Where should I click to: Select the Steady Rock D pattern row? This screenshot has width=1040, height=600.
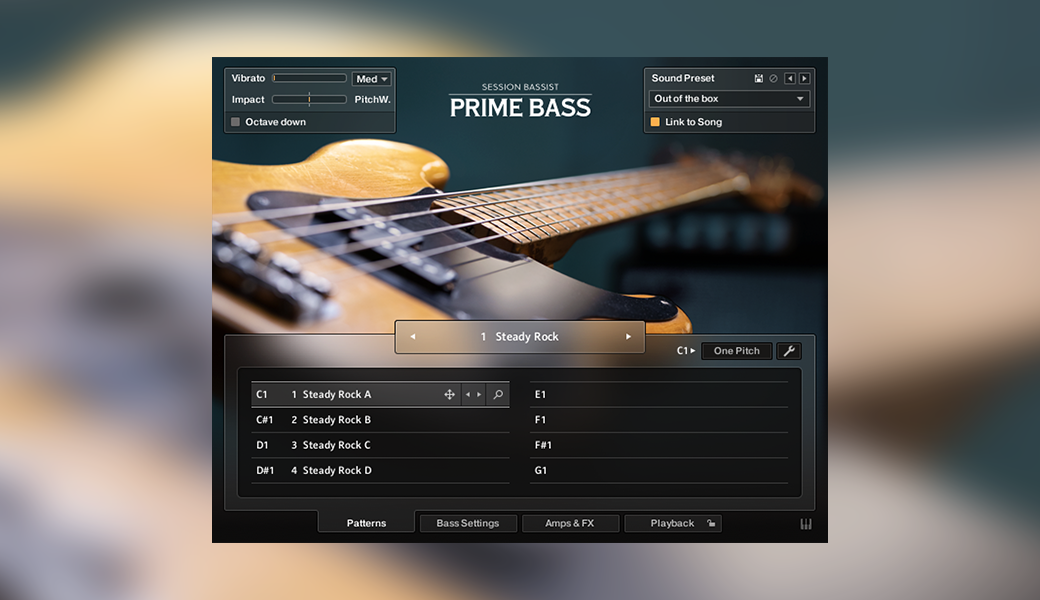[380, 470]
